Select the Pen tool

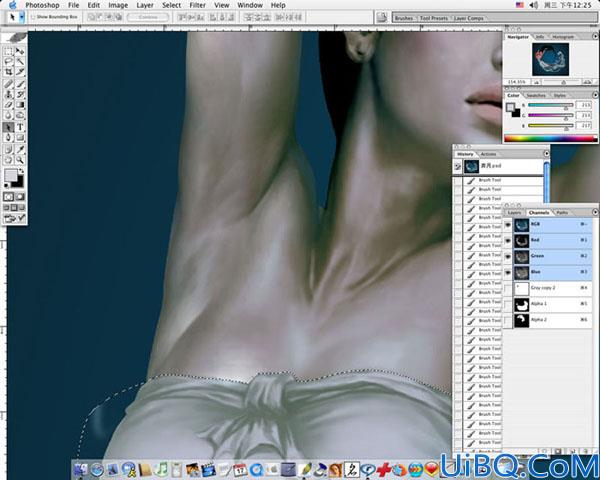tap(8, 138)
